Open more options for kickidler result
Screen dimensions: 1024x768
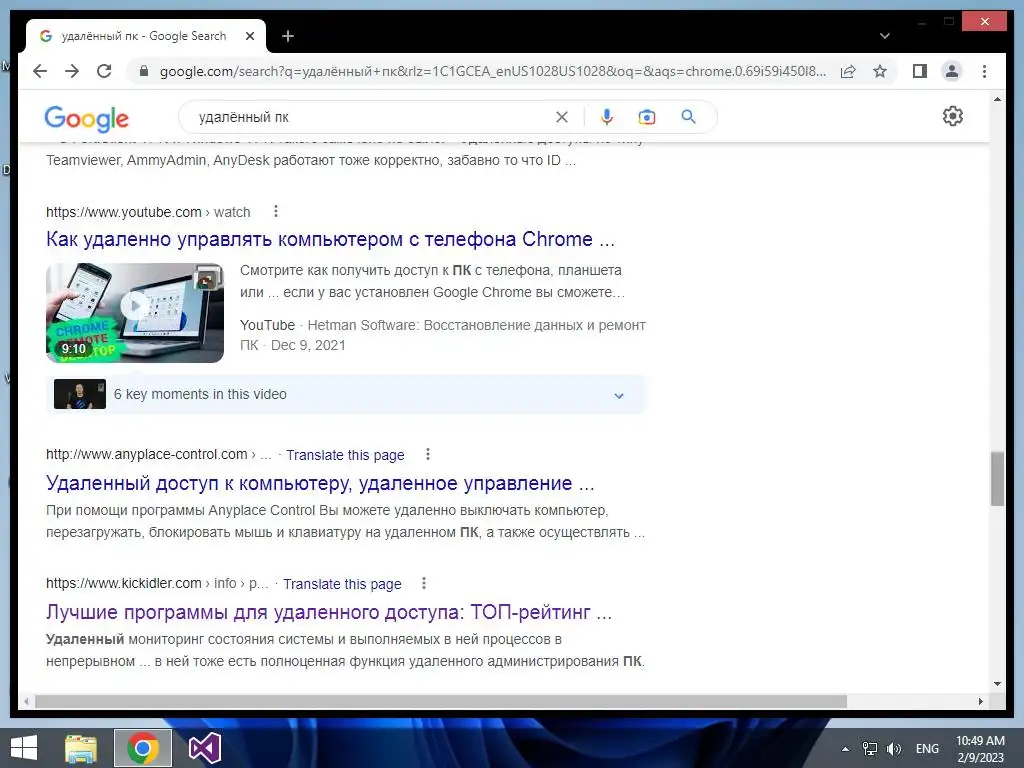coord(424,583)
